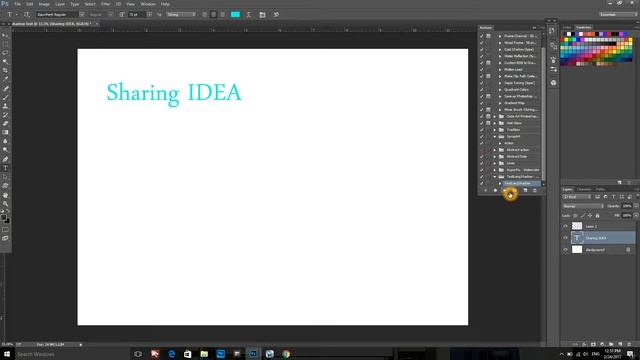Select the Crop tool

tap(5, 71)
